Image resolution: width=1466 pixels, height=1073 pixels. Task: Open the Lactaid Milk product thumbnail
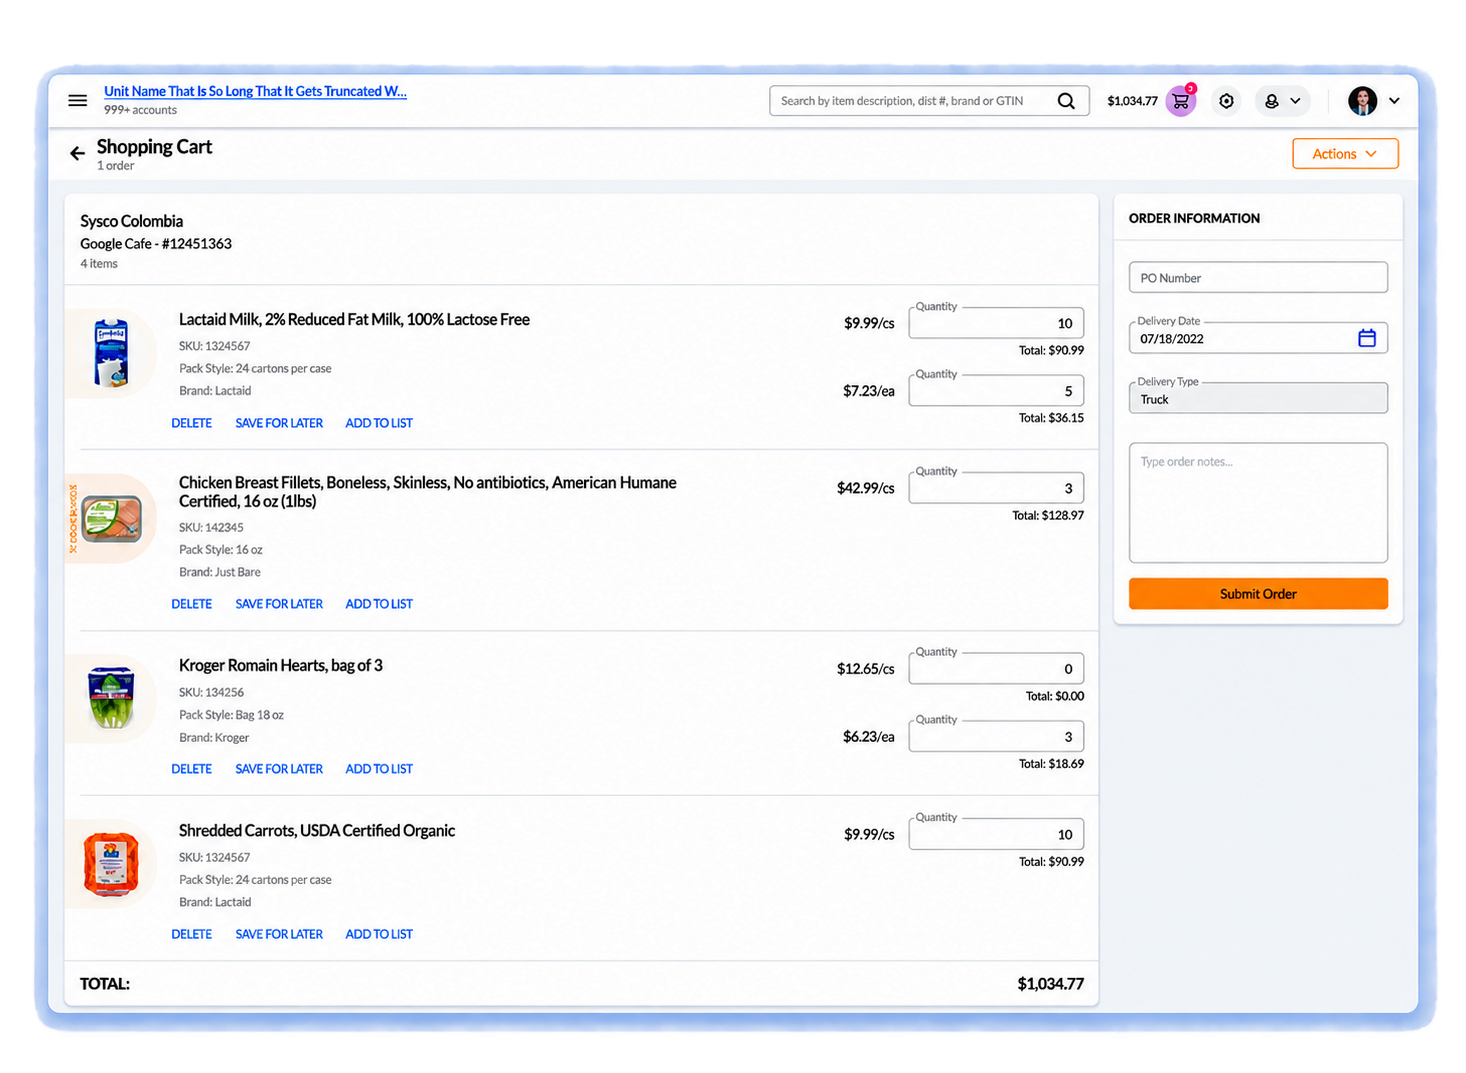111,353
